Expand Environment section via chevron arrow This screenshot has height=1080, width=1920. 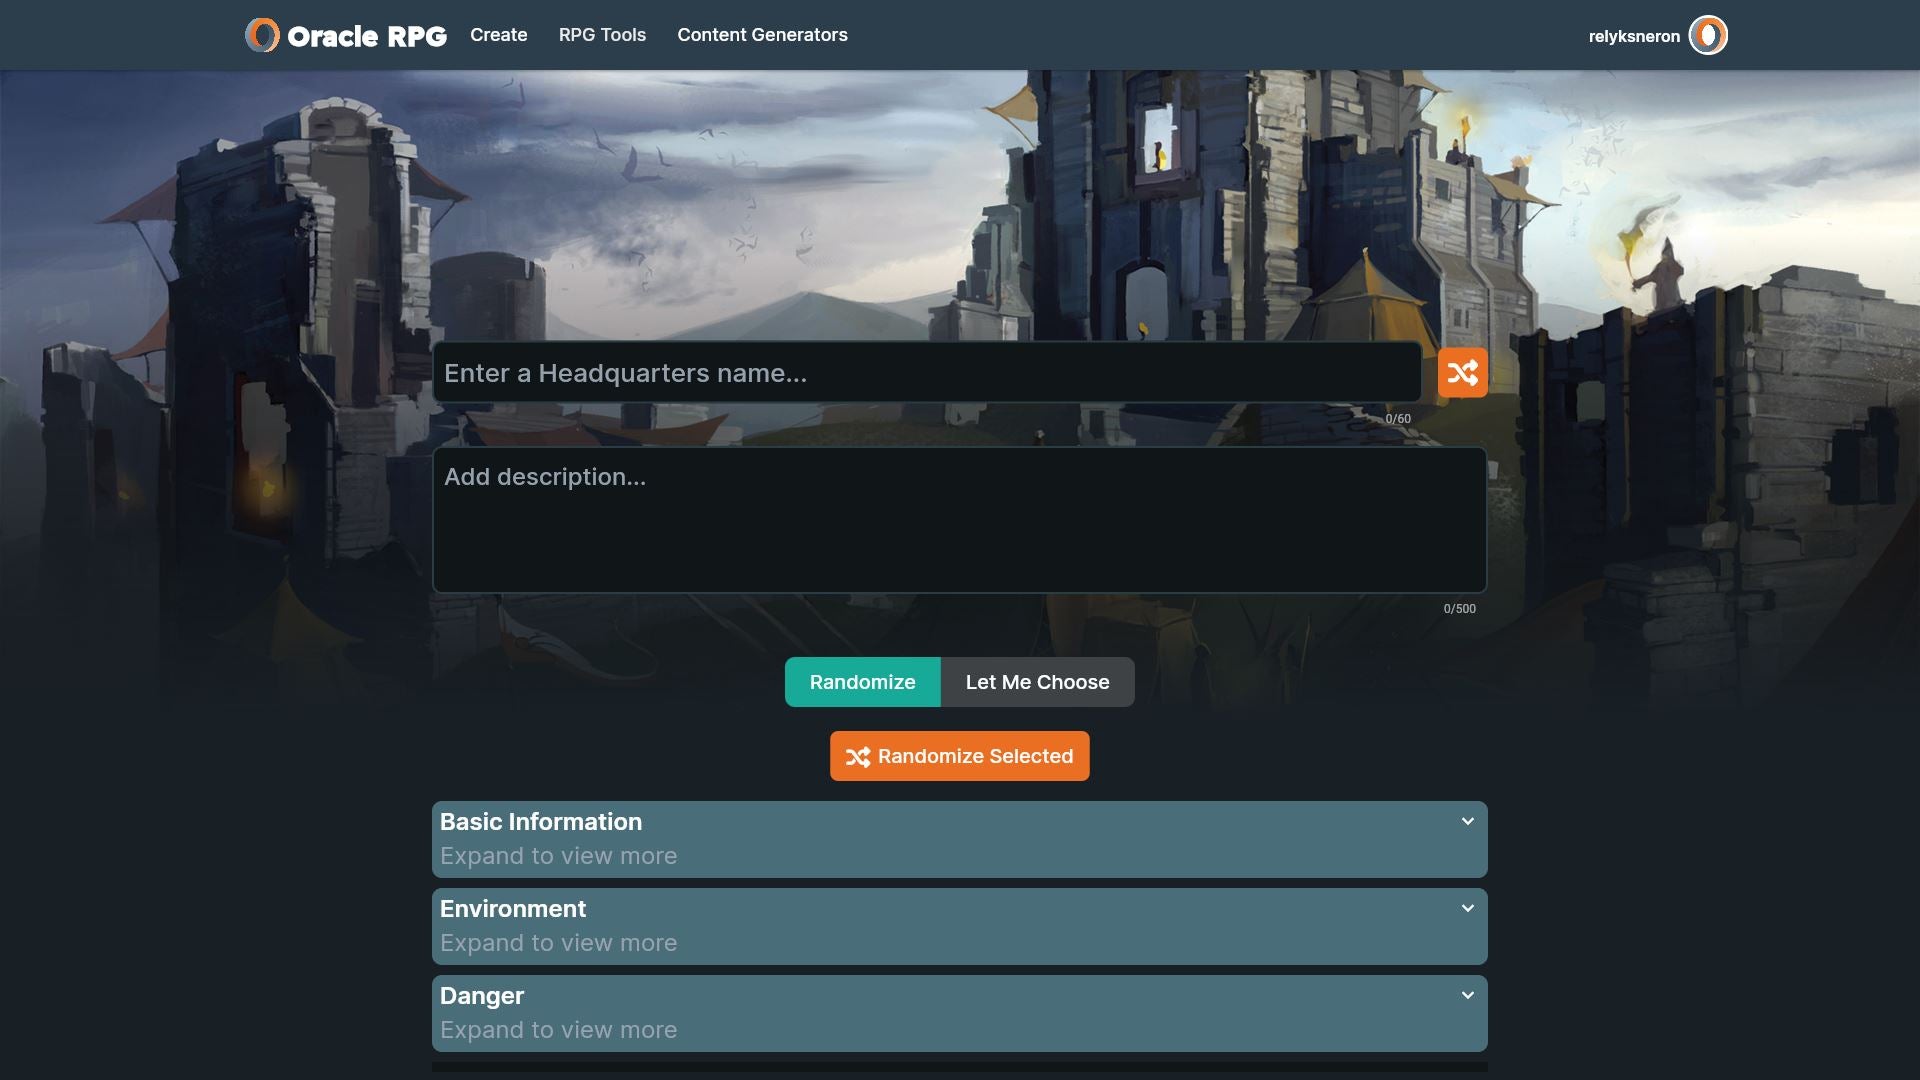(1467, 908)
